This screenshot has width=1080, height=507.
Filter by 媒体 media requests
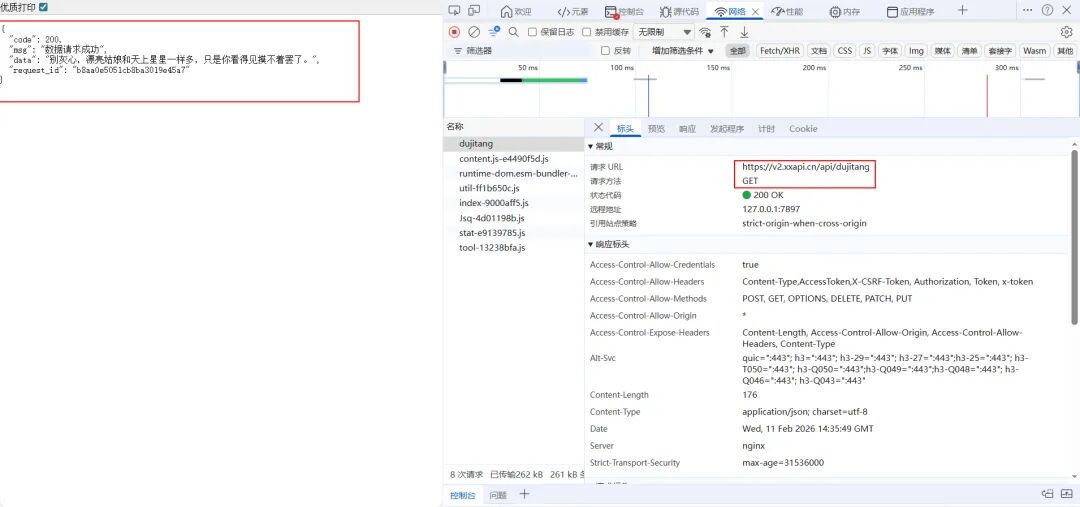click(x=942, y=51)
